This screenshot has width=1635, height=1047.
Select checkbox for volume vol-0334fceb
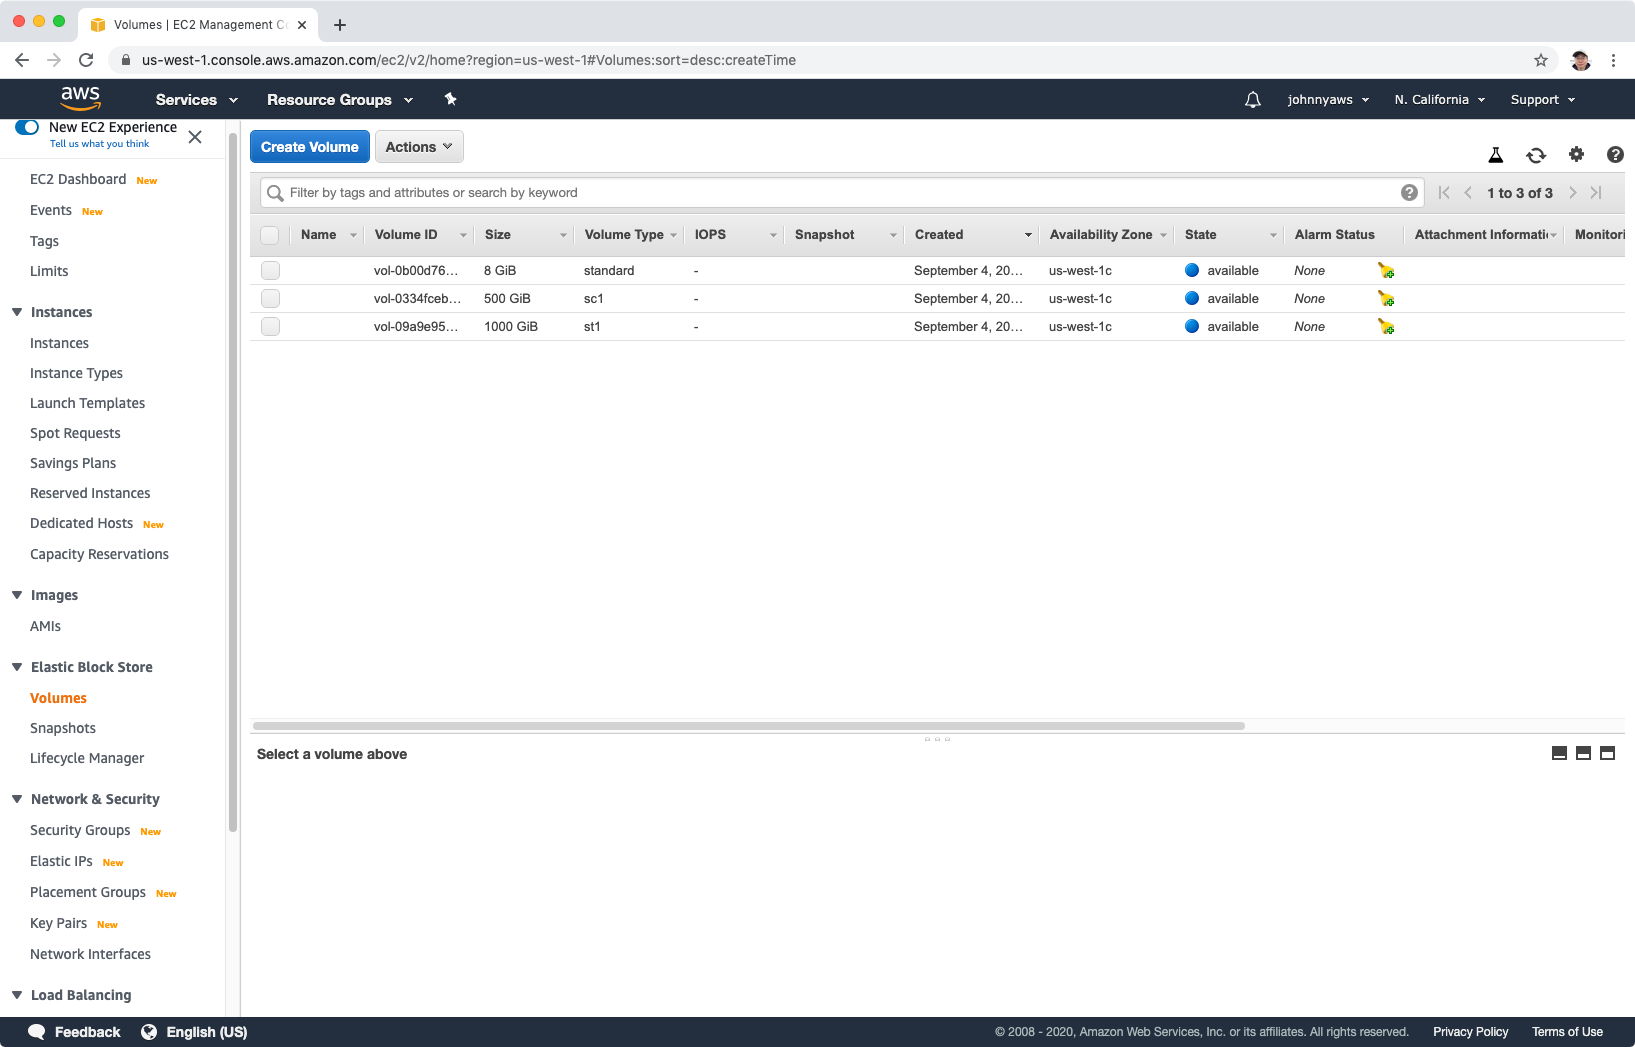270,299
